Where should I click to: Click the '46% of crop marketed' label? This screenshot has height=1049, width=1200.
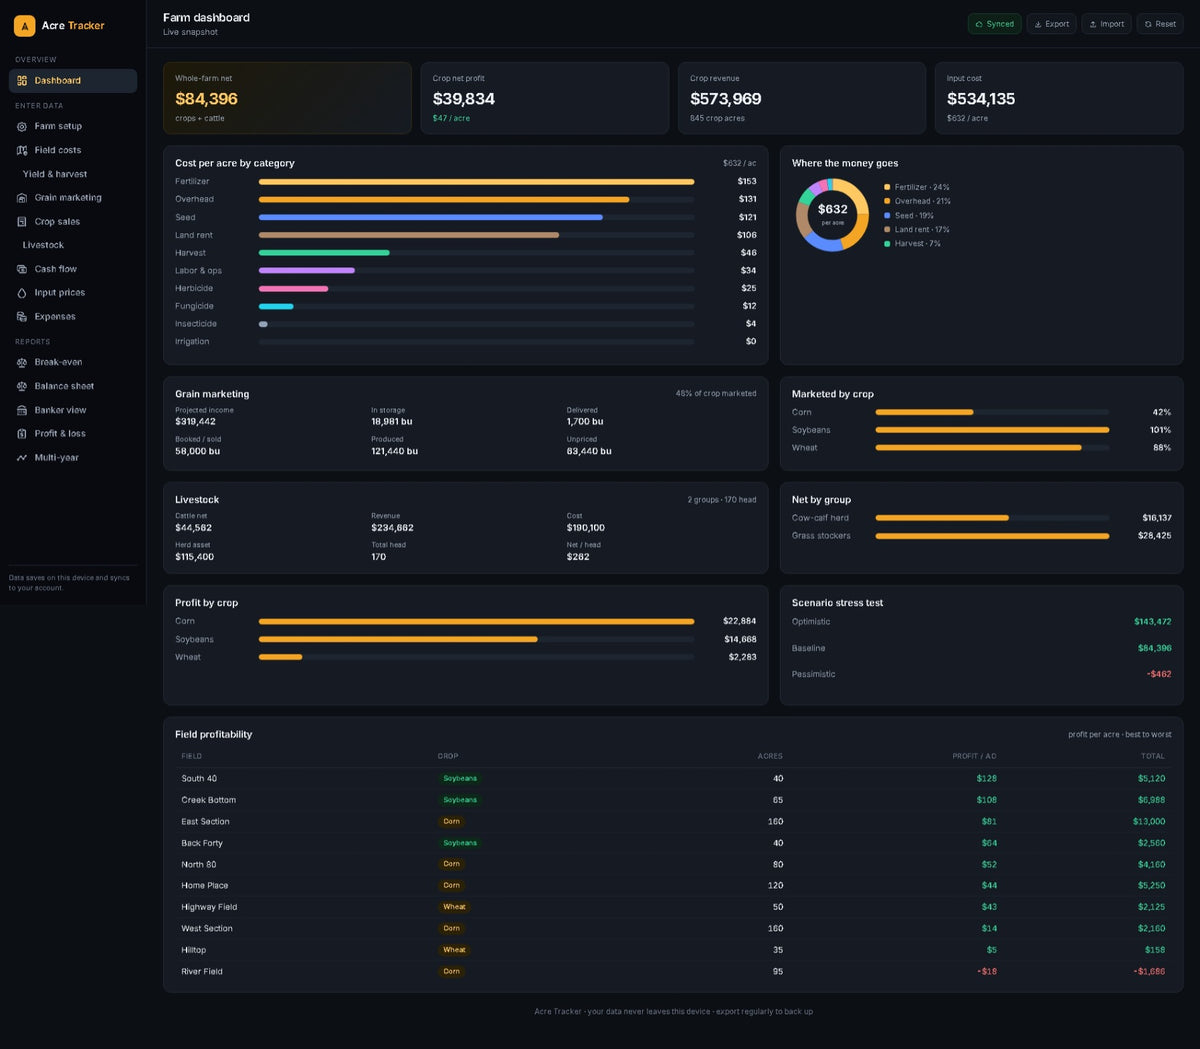pos(716,394)
